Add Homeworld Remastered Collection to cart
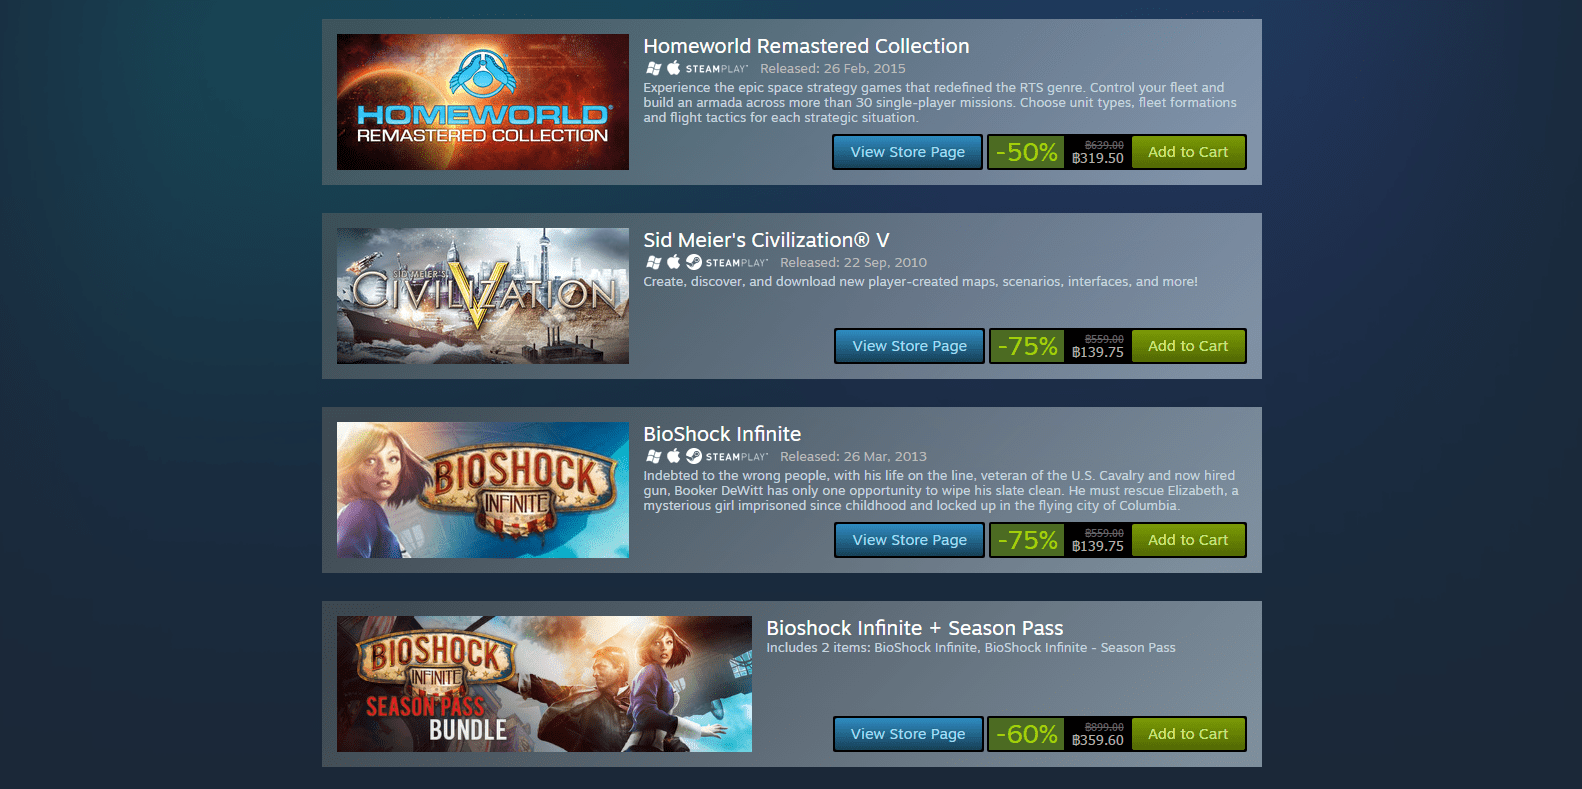 pos(1188,152)
